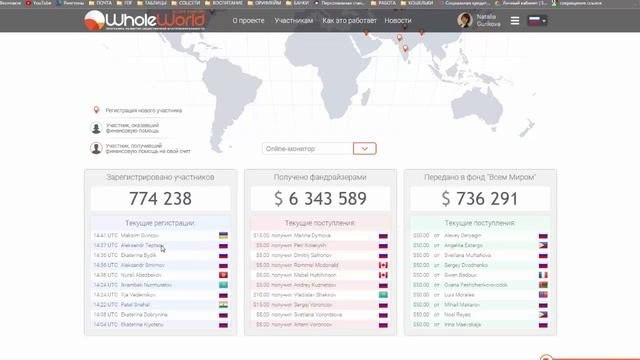Click the recipient participant legend icon
640x360 pixels.
96,148
